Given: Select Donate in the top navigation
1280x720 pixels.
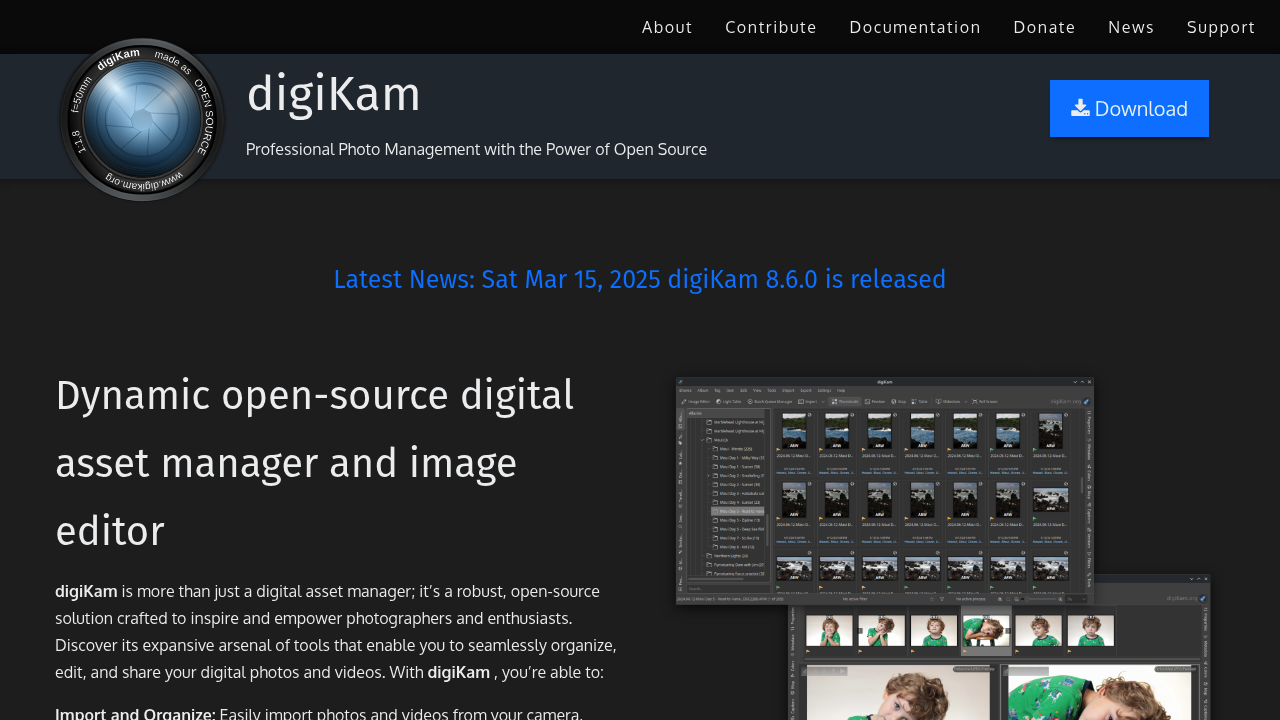Looking at the screenshot, I should pos(1044,27).
